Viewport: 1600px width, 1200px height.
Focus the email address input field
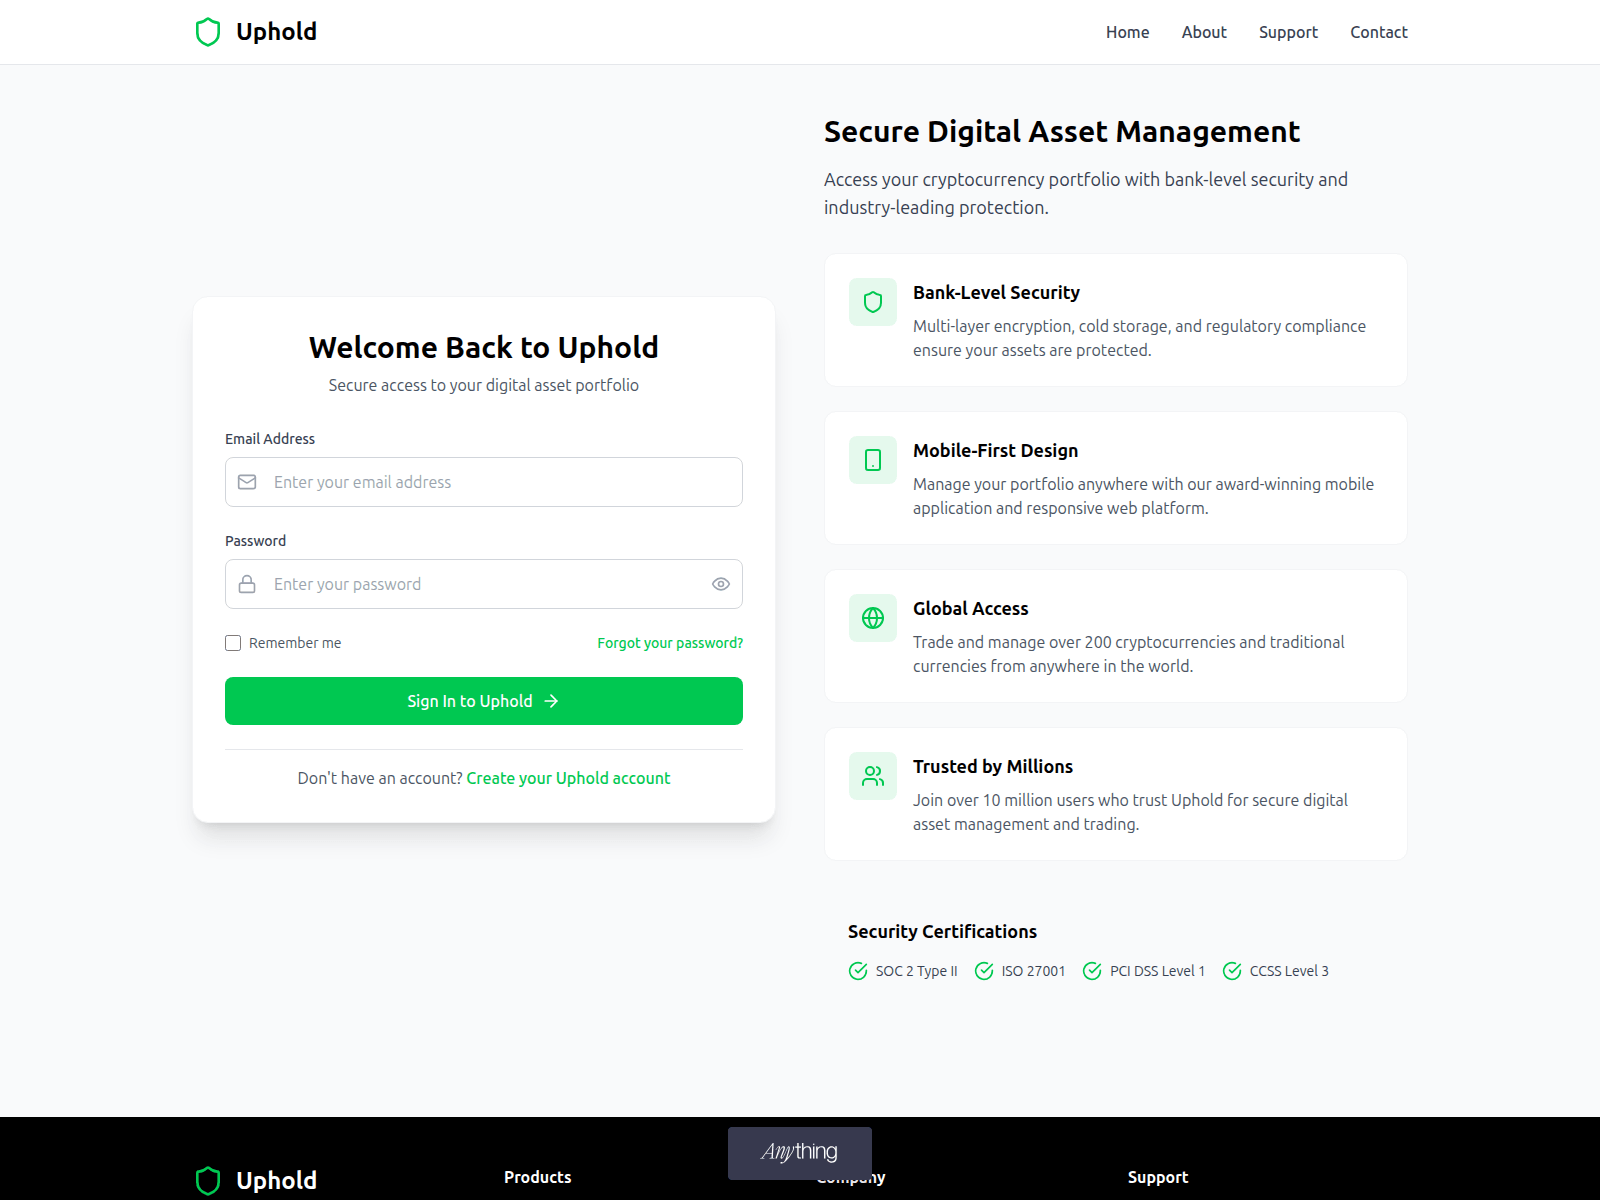tap(484, 482)
